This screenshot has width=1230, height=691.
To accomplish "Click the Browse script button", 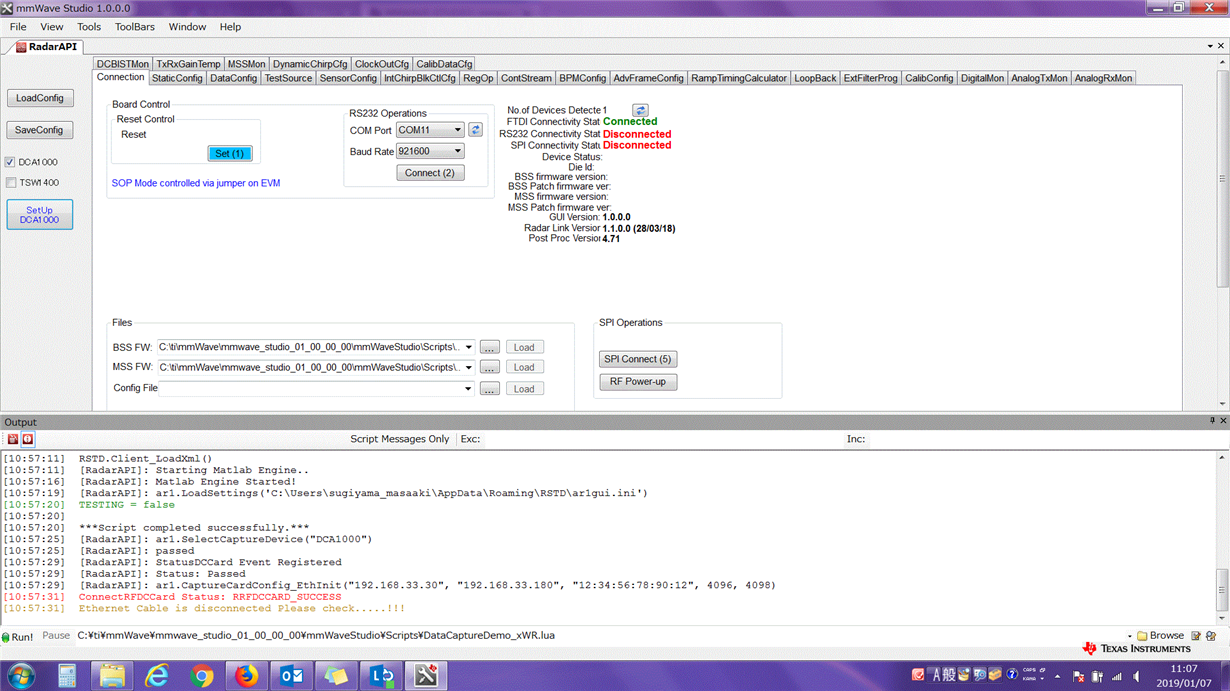I will [x=1160, y=636].
